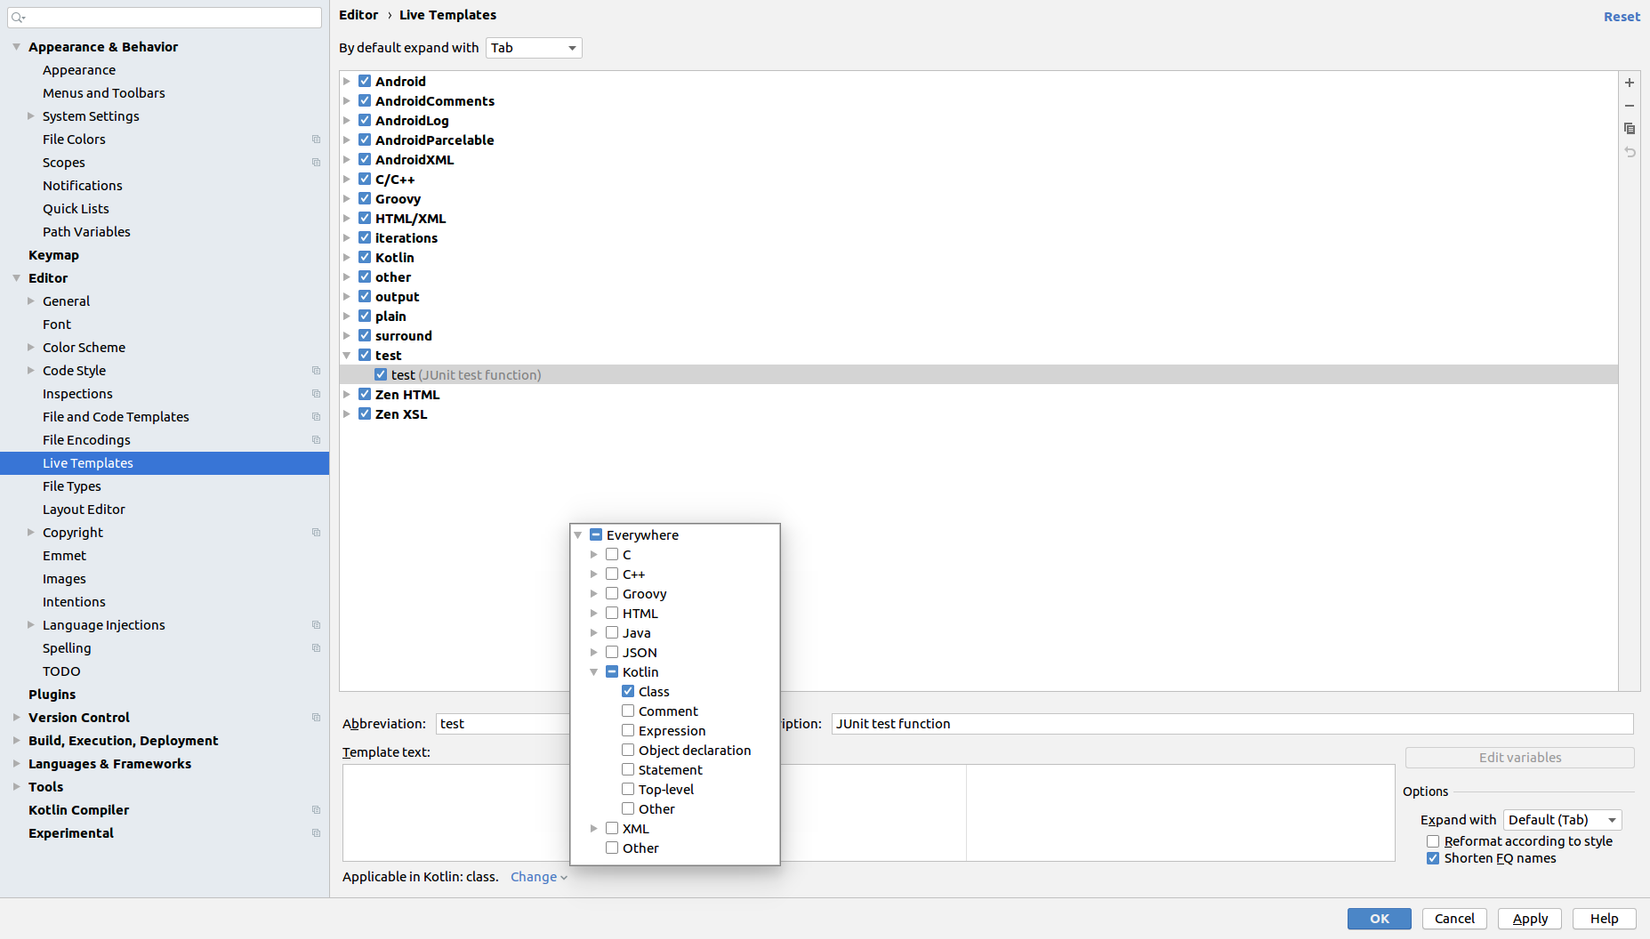Uncheck the Kotlin Class context checkbox
The image size is (1650, 939).
click(x=628, y=691)
